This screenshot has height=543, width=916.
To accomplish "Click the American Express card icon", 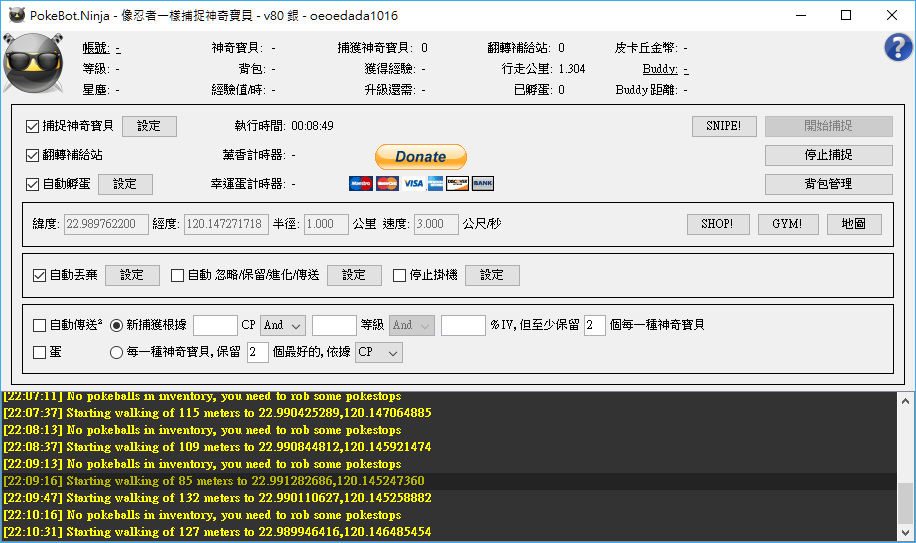I will click(x=435, y=183).
